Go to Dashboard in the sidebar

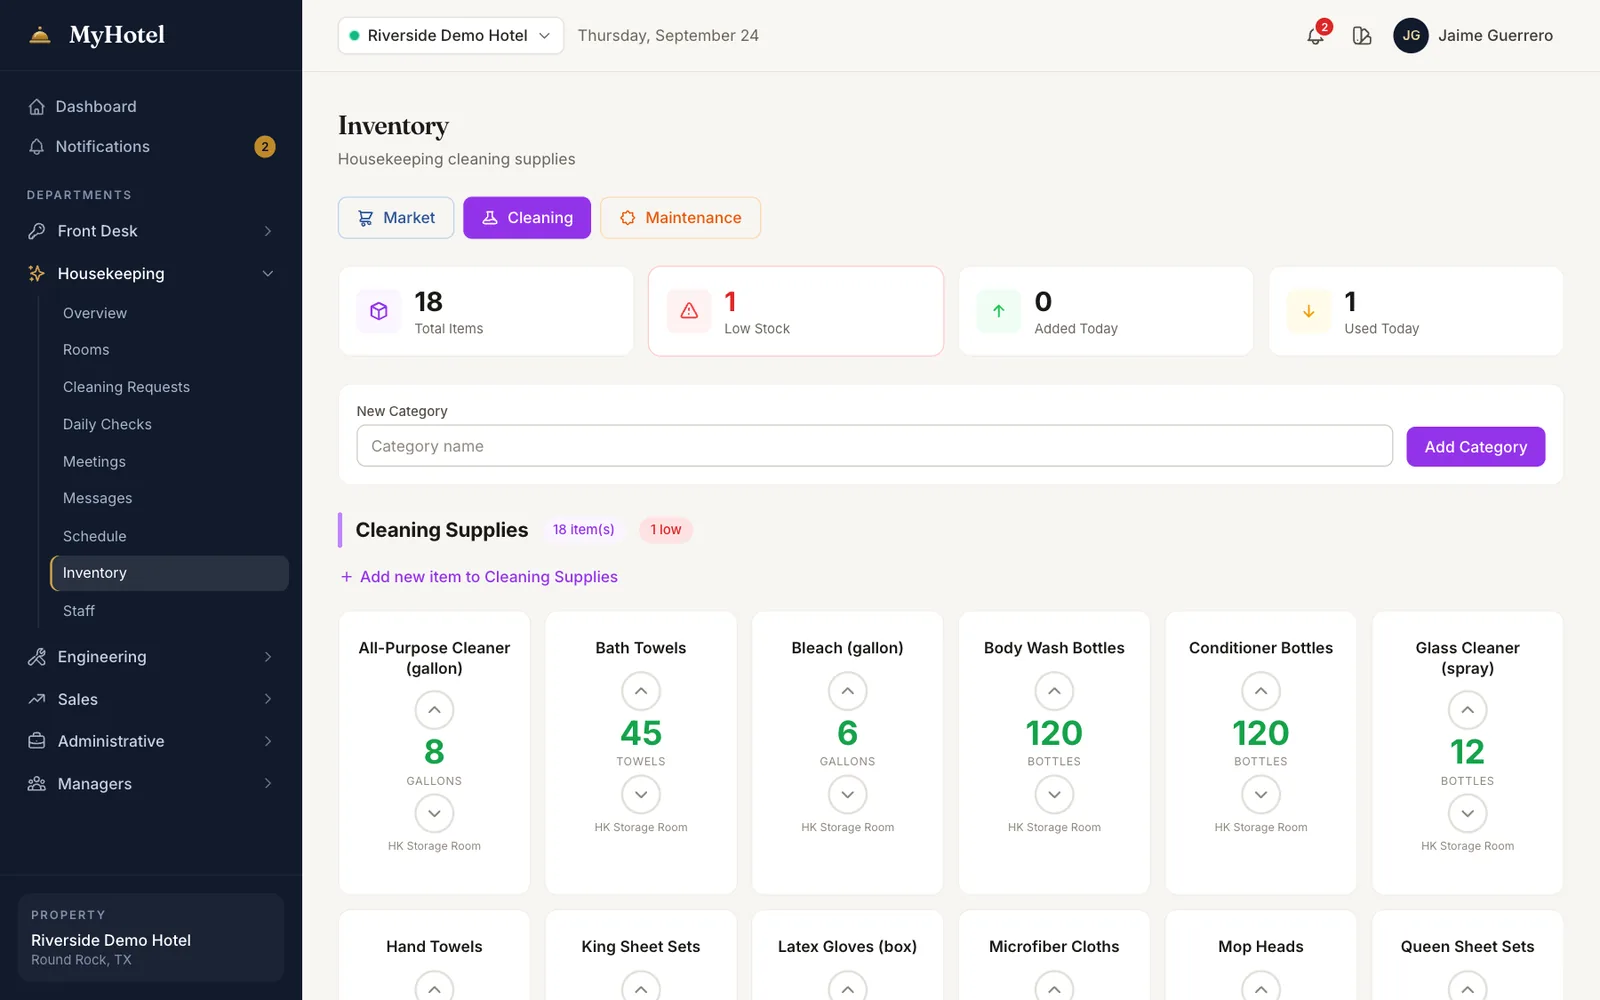click(x=150, y=107)
